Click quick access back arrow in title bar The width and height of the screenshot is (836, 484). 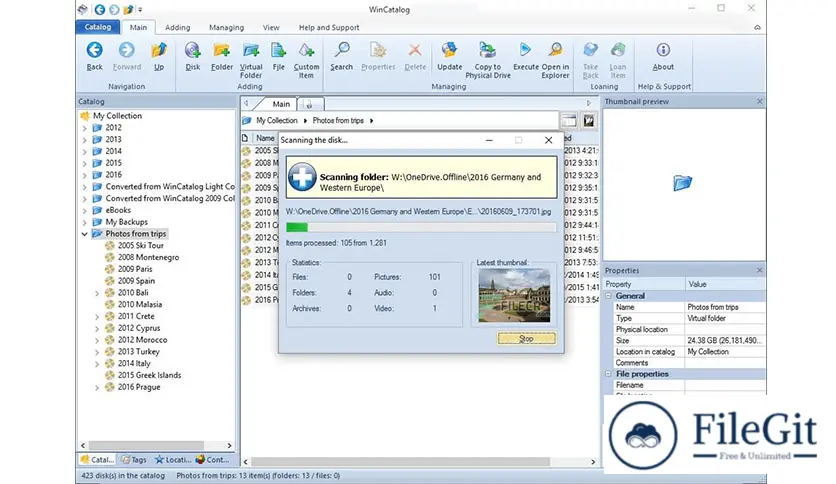(99, 9)
